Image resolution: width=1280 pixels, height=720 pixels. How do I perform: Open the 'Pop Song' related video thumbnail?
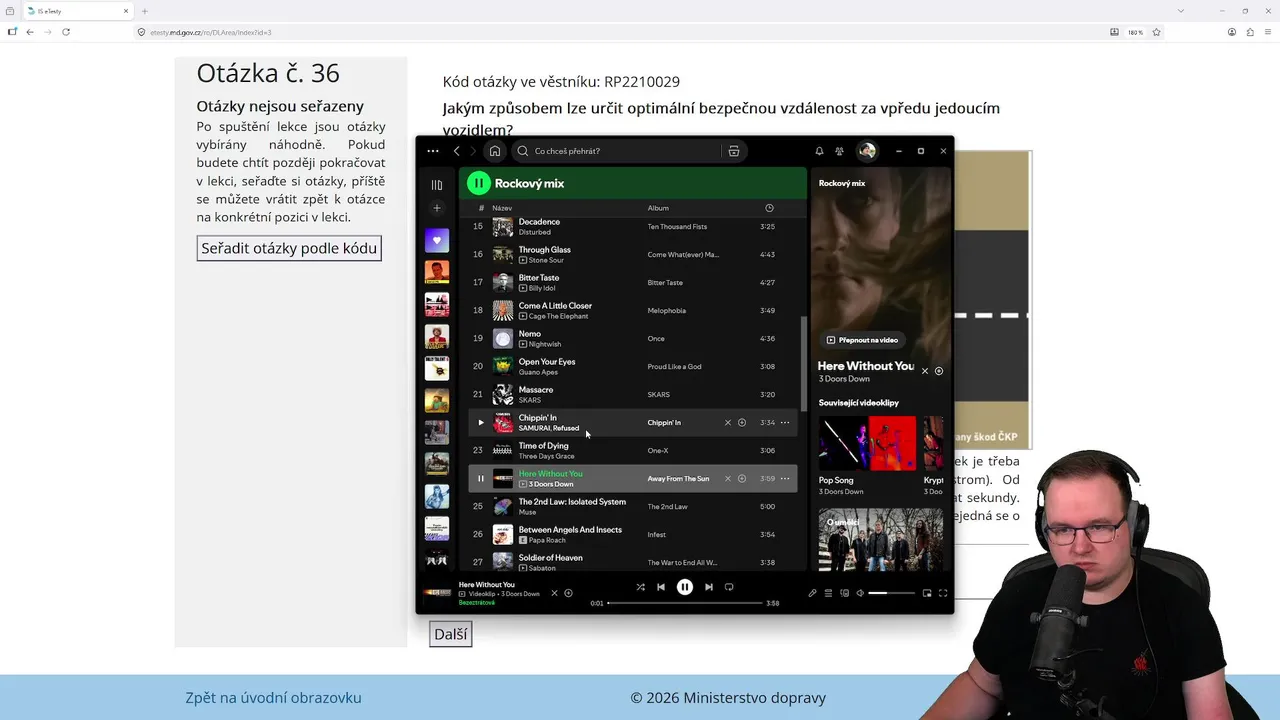point(867,443)
